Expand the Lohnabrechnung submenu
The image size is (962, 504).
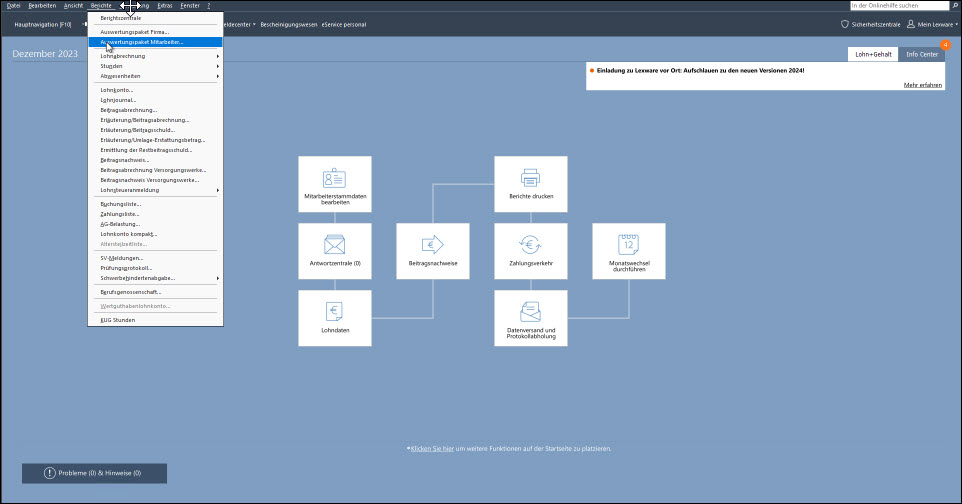point(155,56)
